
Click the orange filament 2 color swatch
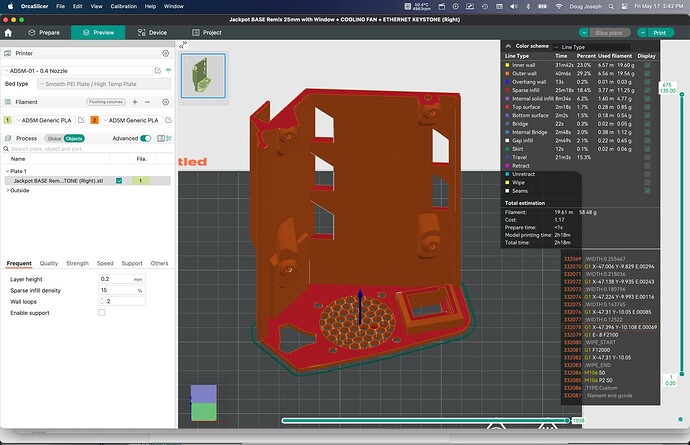(x=95, y=120)
